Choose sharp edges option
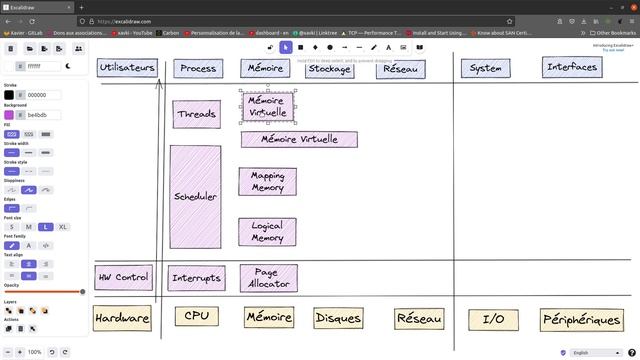 point(12,209)
